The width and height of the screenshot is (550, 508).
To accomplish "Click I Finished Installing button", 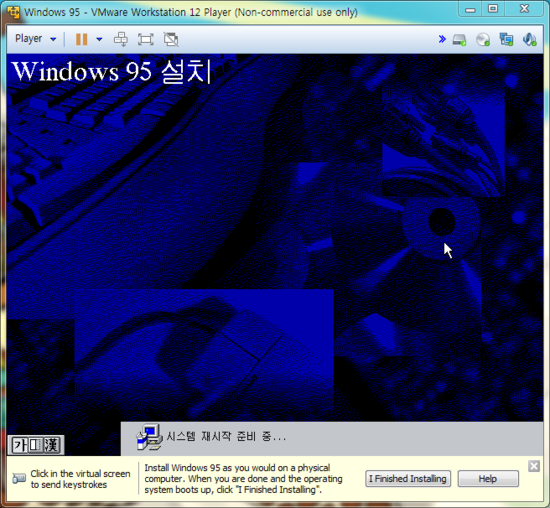I will point(408,479).
